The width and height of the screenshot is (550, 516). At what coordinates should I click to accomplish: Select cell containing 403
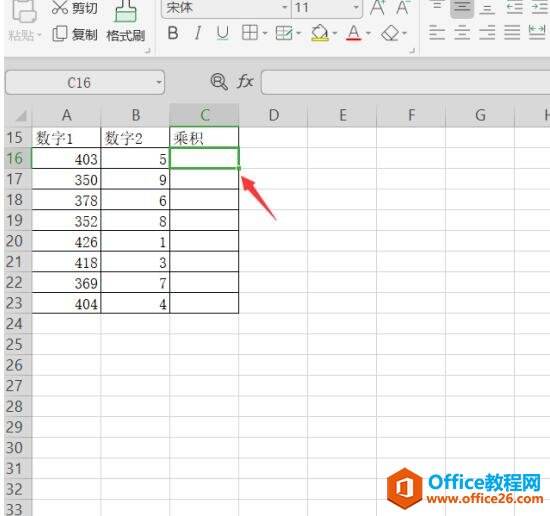point(66,159)
